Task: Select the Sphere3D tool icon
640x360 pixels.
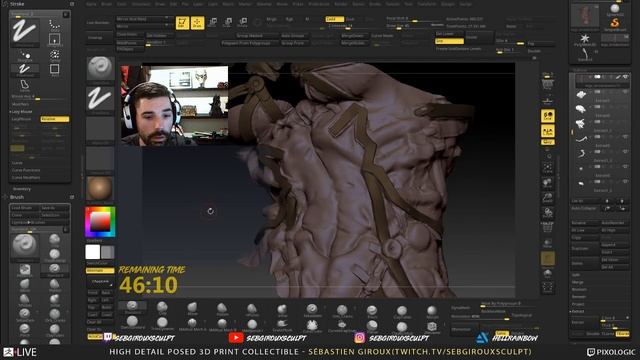Action: pos(614,9)
